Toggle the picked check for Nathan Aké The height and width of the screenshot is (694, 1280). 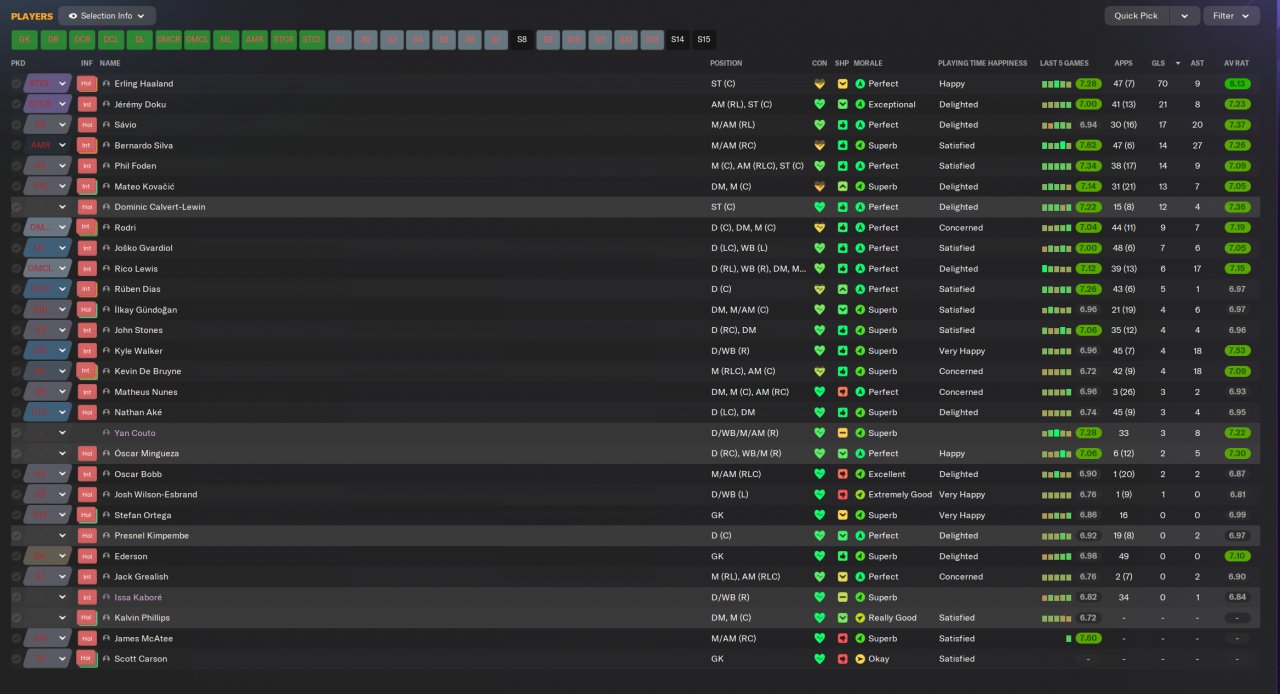16,412
